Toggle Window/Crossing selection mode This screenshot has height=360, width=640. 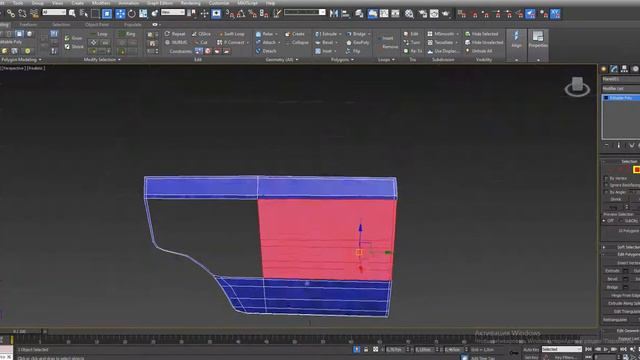[x=107, y=14]
